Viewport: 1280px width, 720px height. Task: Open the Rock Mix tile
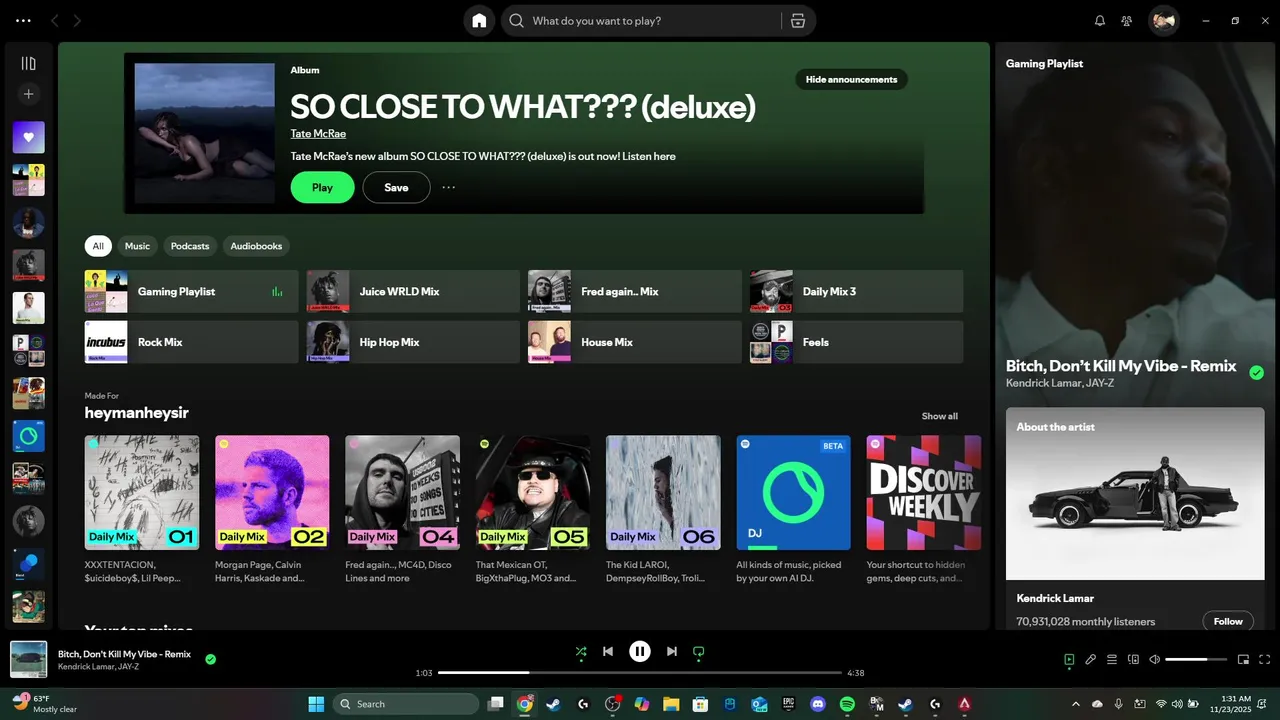tap(191, 342)
